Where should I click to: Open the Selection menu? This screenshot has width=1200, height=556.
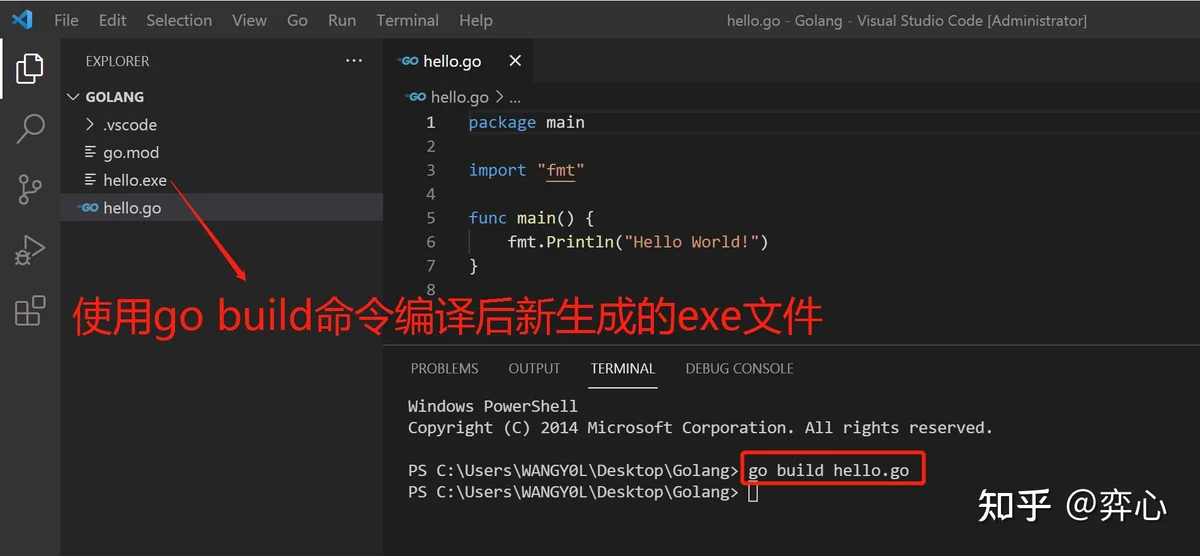(x=179, y=20)
